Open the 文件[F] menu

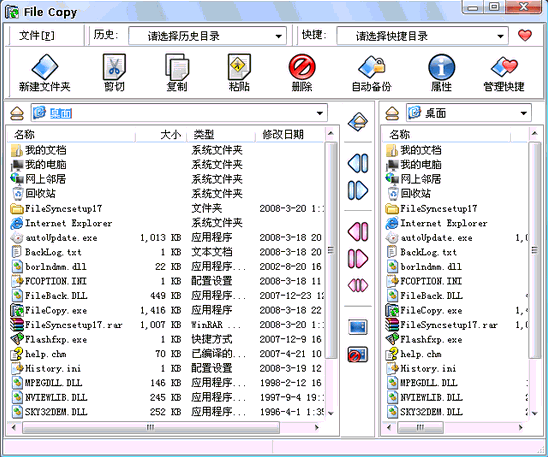36,35
